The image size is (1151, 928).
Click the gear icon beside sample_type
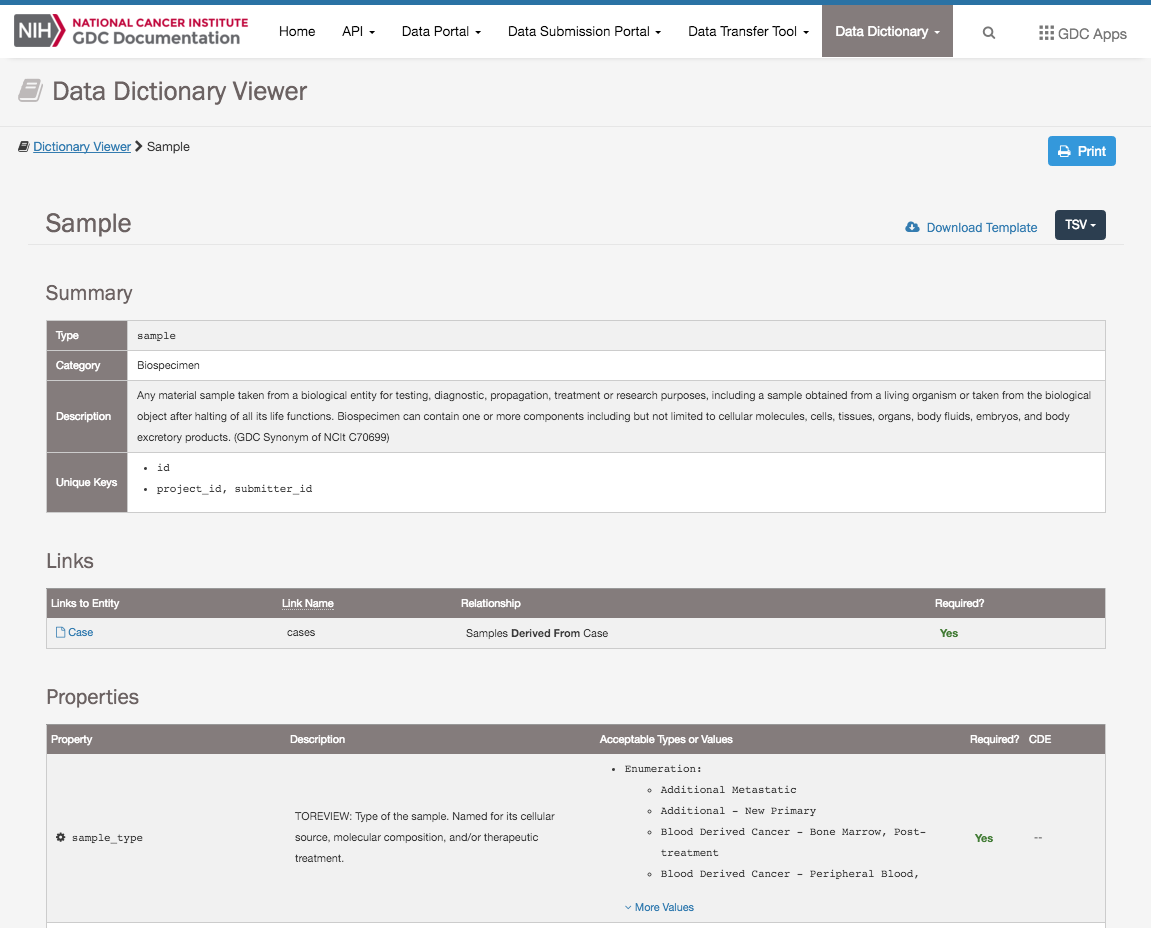coord(60,837)
